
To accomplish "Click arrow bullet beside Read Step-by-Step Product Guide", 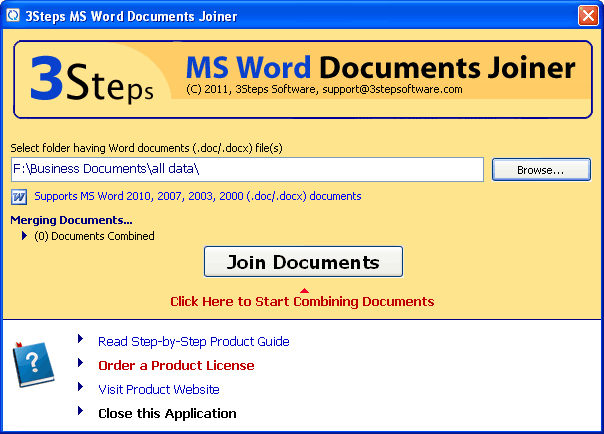I will point(81,340).
